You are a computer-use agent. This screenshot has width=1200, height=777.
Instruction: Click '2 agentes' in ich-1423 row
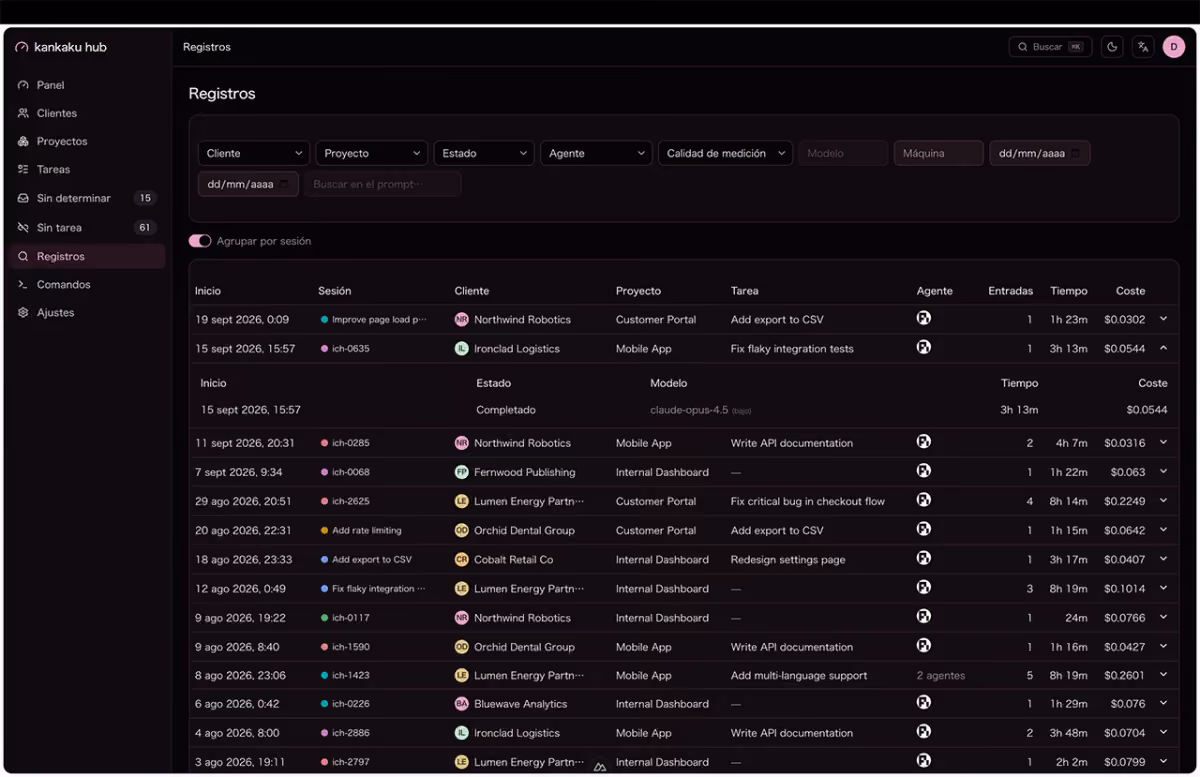tap(941, 676)
